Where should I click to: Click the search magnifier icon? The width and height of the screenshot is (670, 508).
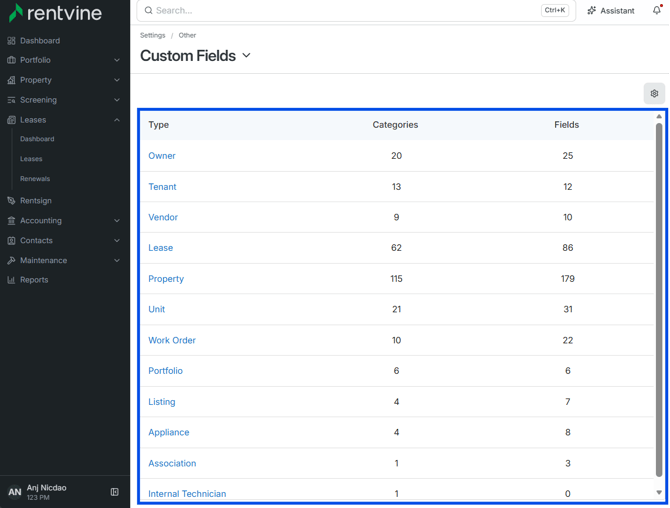pyautogui.click(x=148, y=11)
